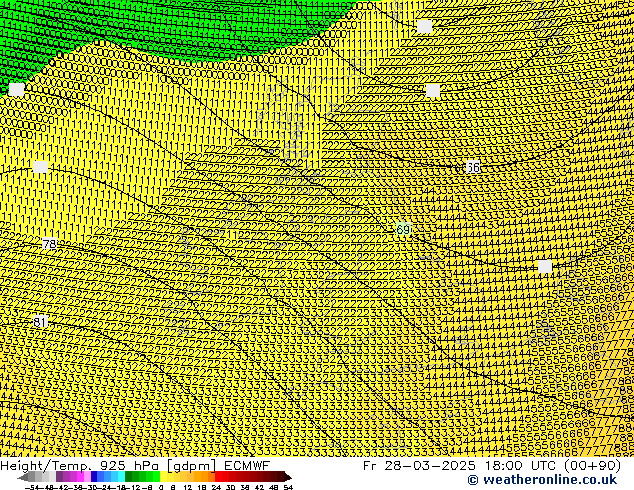
Task: Select the contour label 66
Action: point(473,167)
